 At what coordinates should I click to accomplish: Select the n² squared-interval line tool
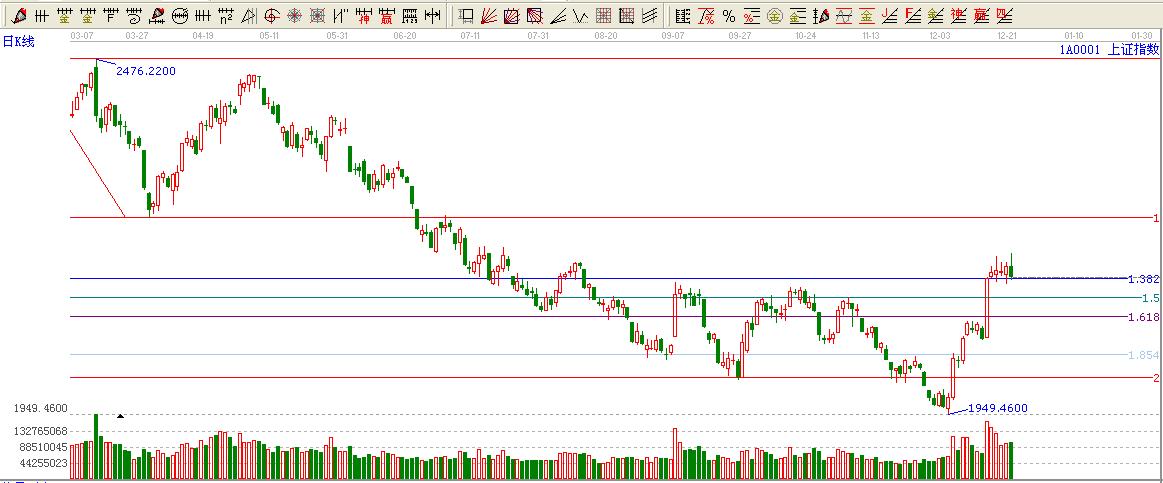click(225, 15)
